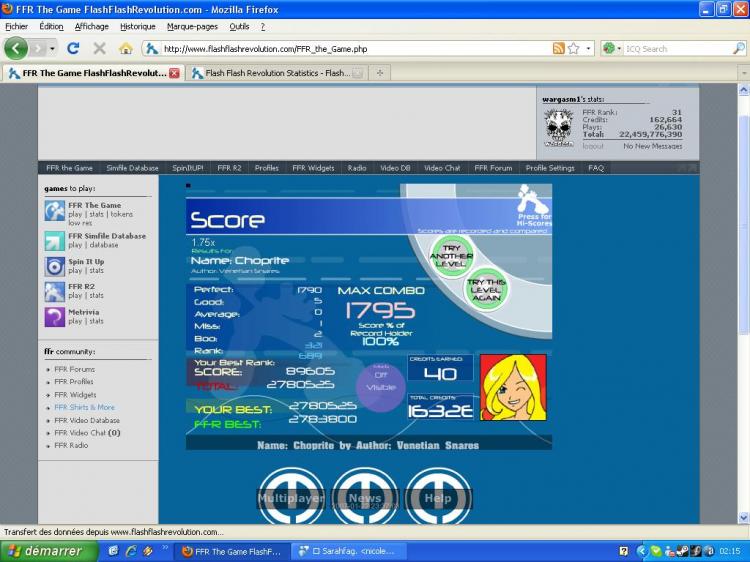
Task: Open the search engine dropdown
Action: coord(611,48)
